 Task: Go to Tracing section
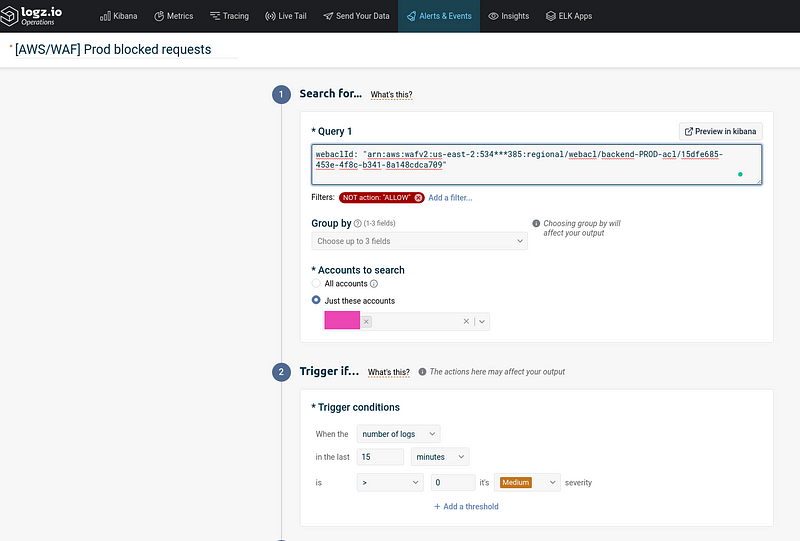pyautogui.click(x=229, y=16)
